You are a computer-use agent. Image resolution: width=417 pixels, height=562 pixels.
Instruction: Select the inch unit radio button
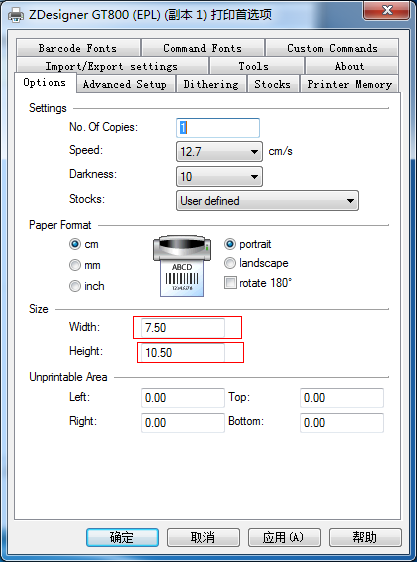point(75,286)
